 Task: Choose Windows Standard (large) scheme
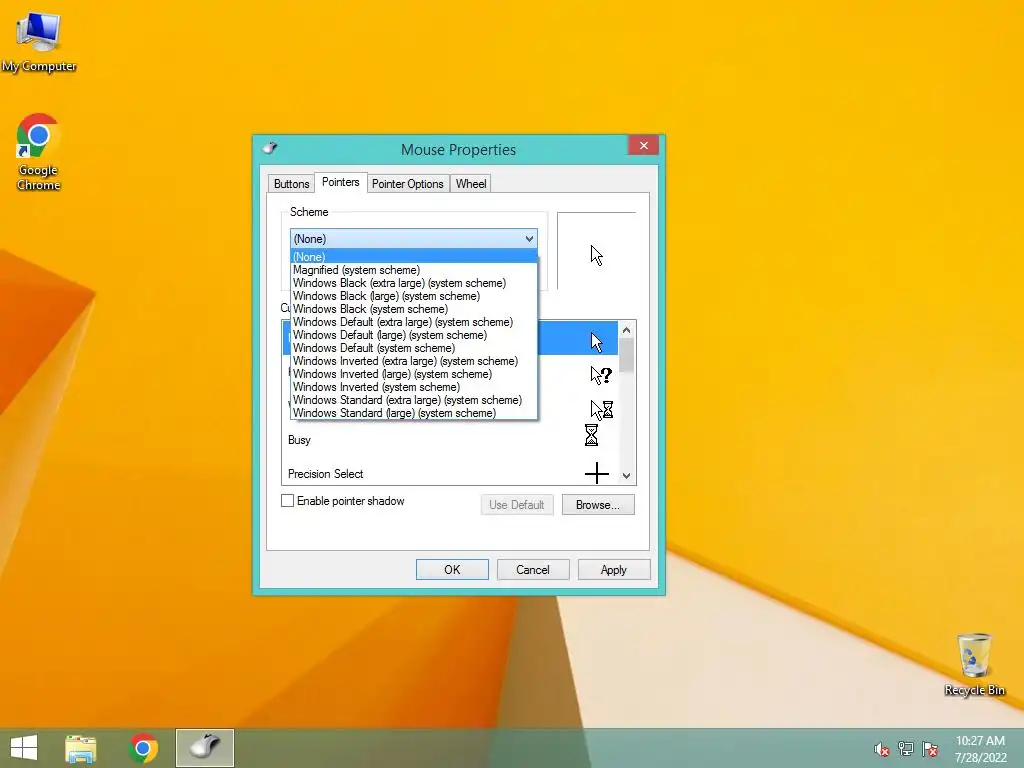[x=413, y=413]
